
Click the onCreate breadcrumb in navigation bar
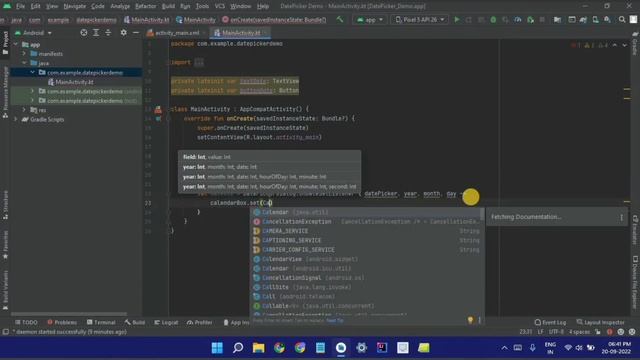(274, 20)
